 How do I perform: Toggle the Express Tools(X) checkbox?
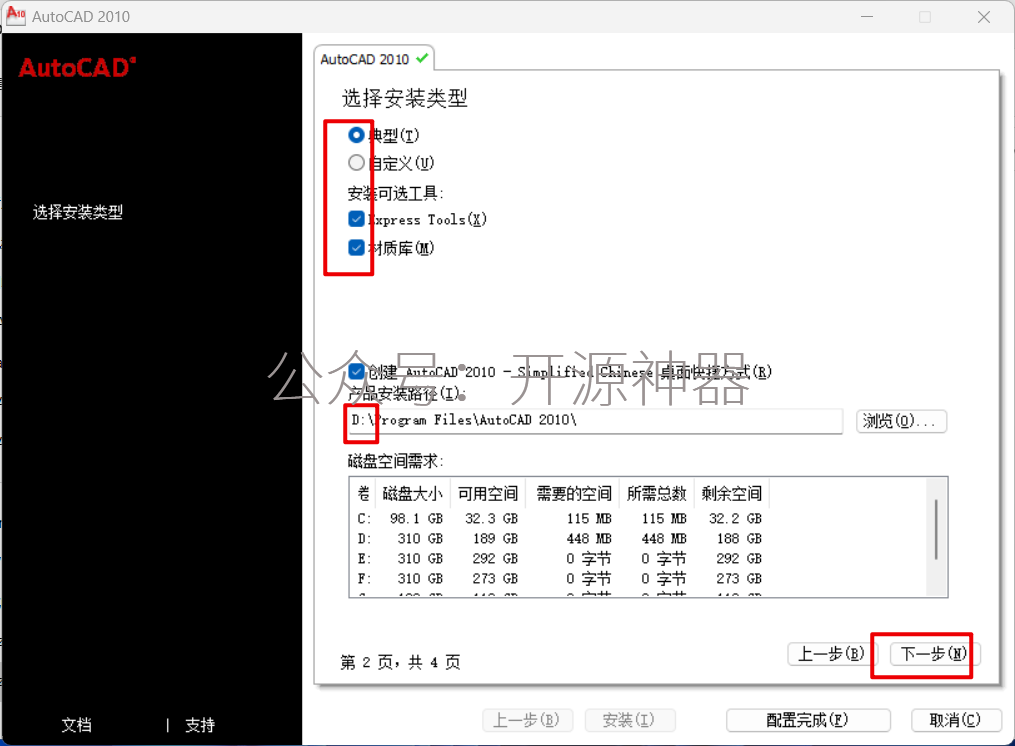click(x=356, y=219)
